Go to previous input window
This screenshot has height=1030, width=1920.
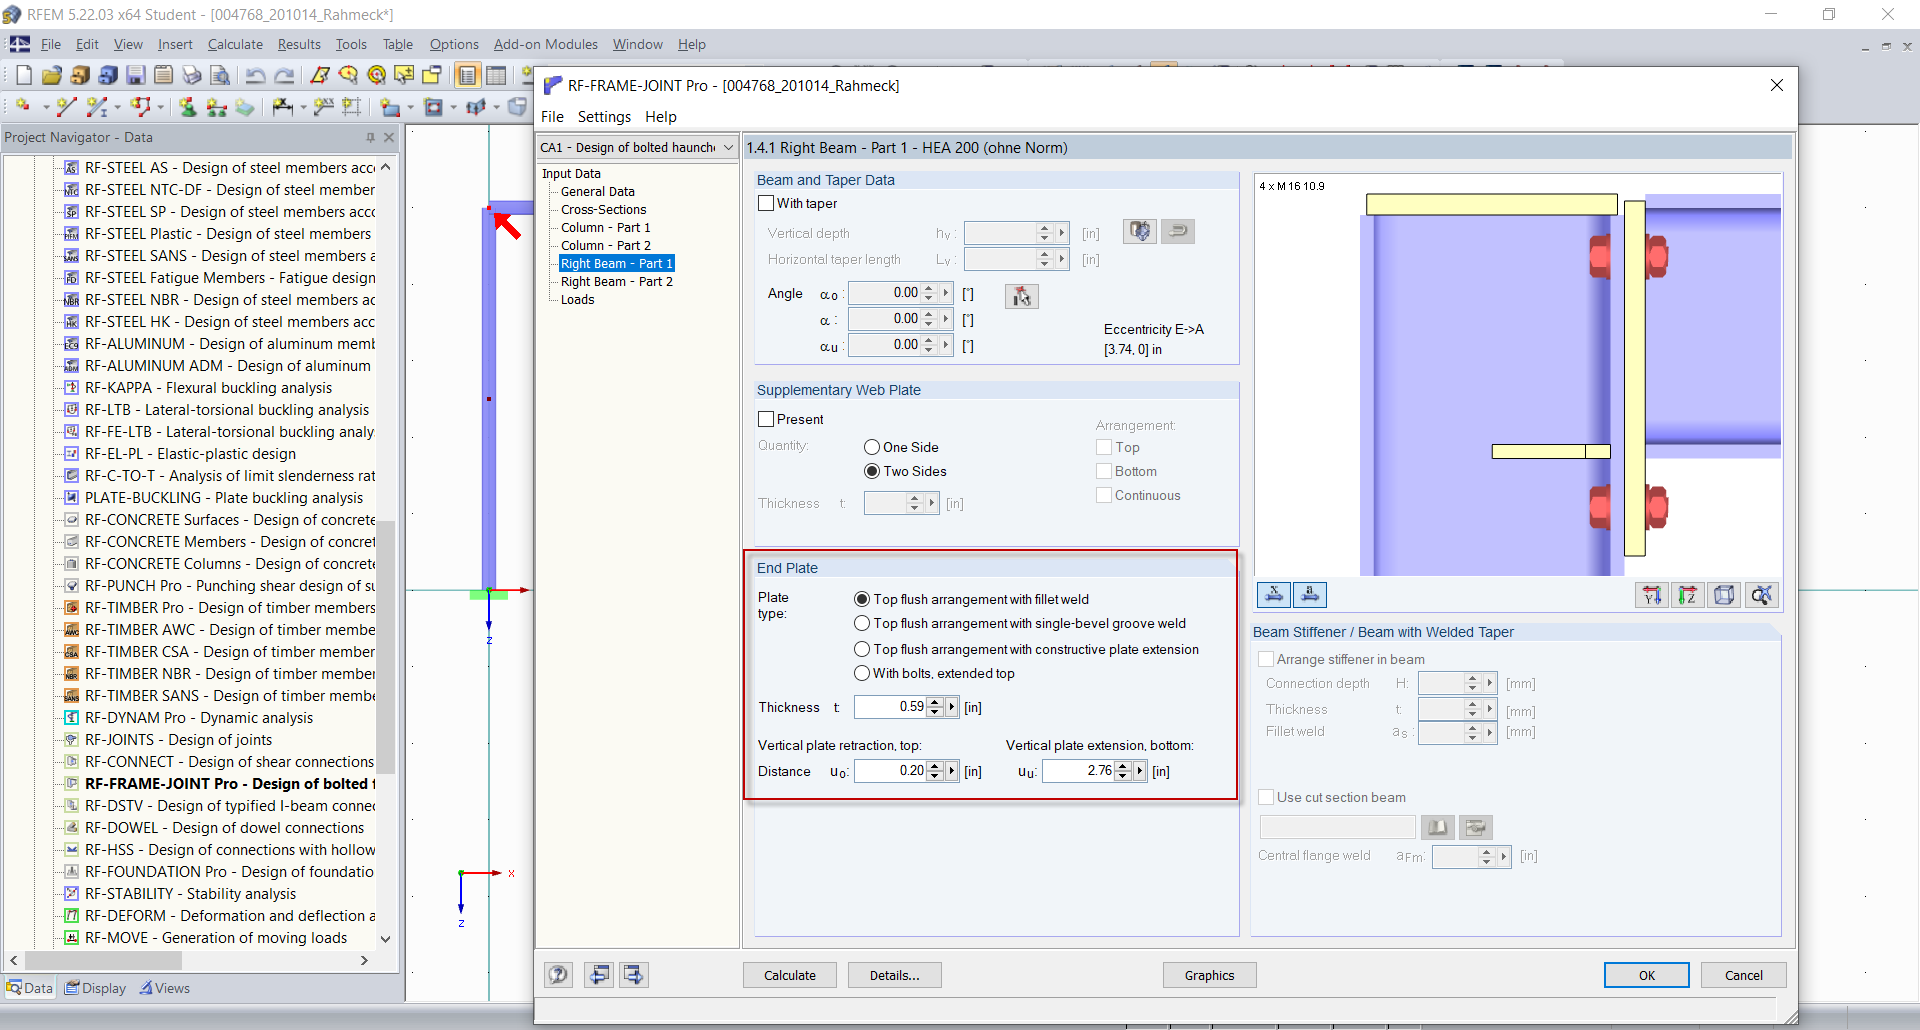600,975
